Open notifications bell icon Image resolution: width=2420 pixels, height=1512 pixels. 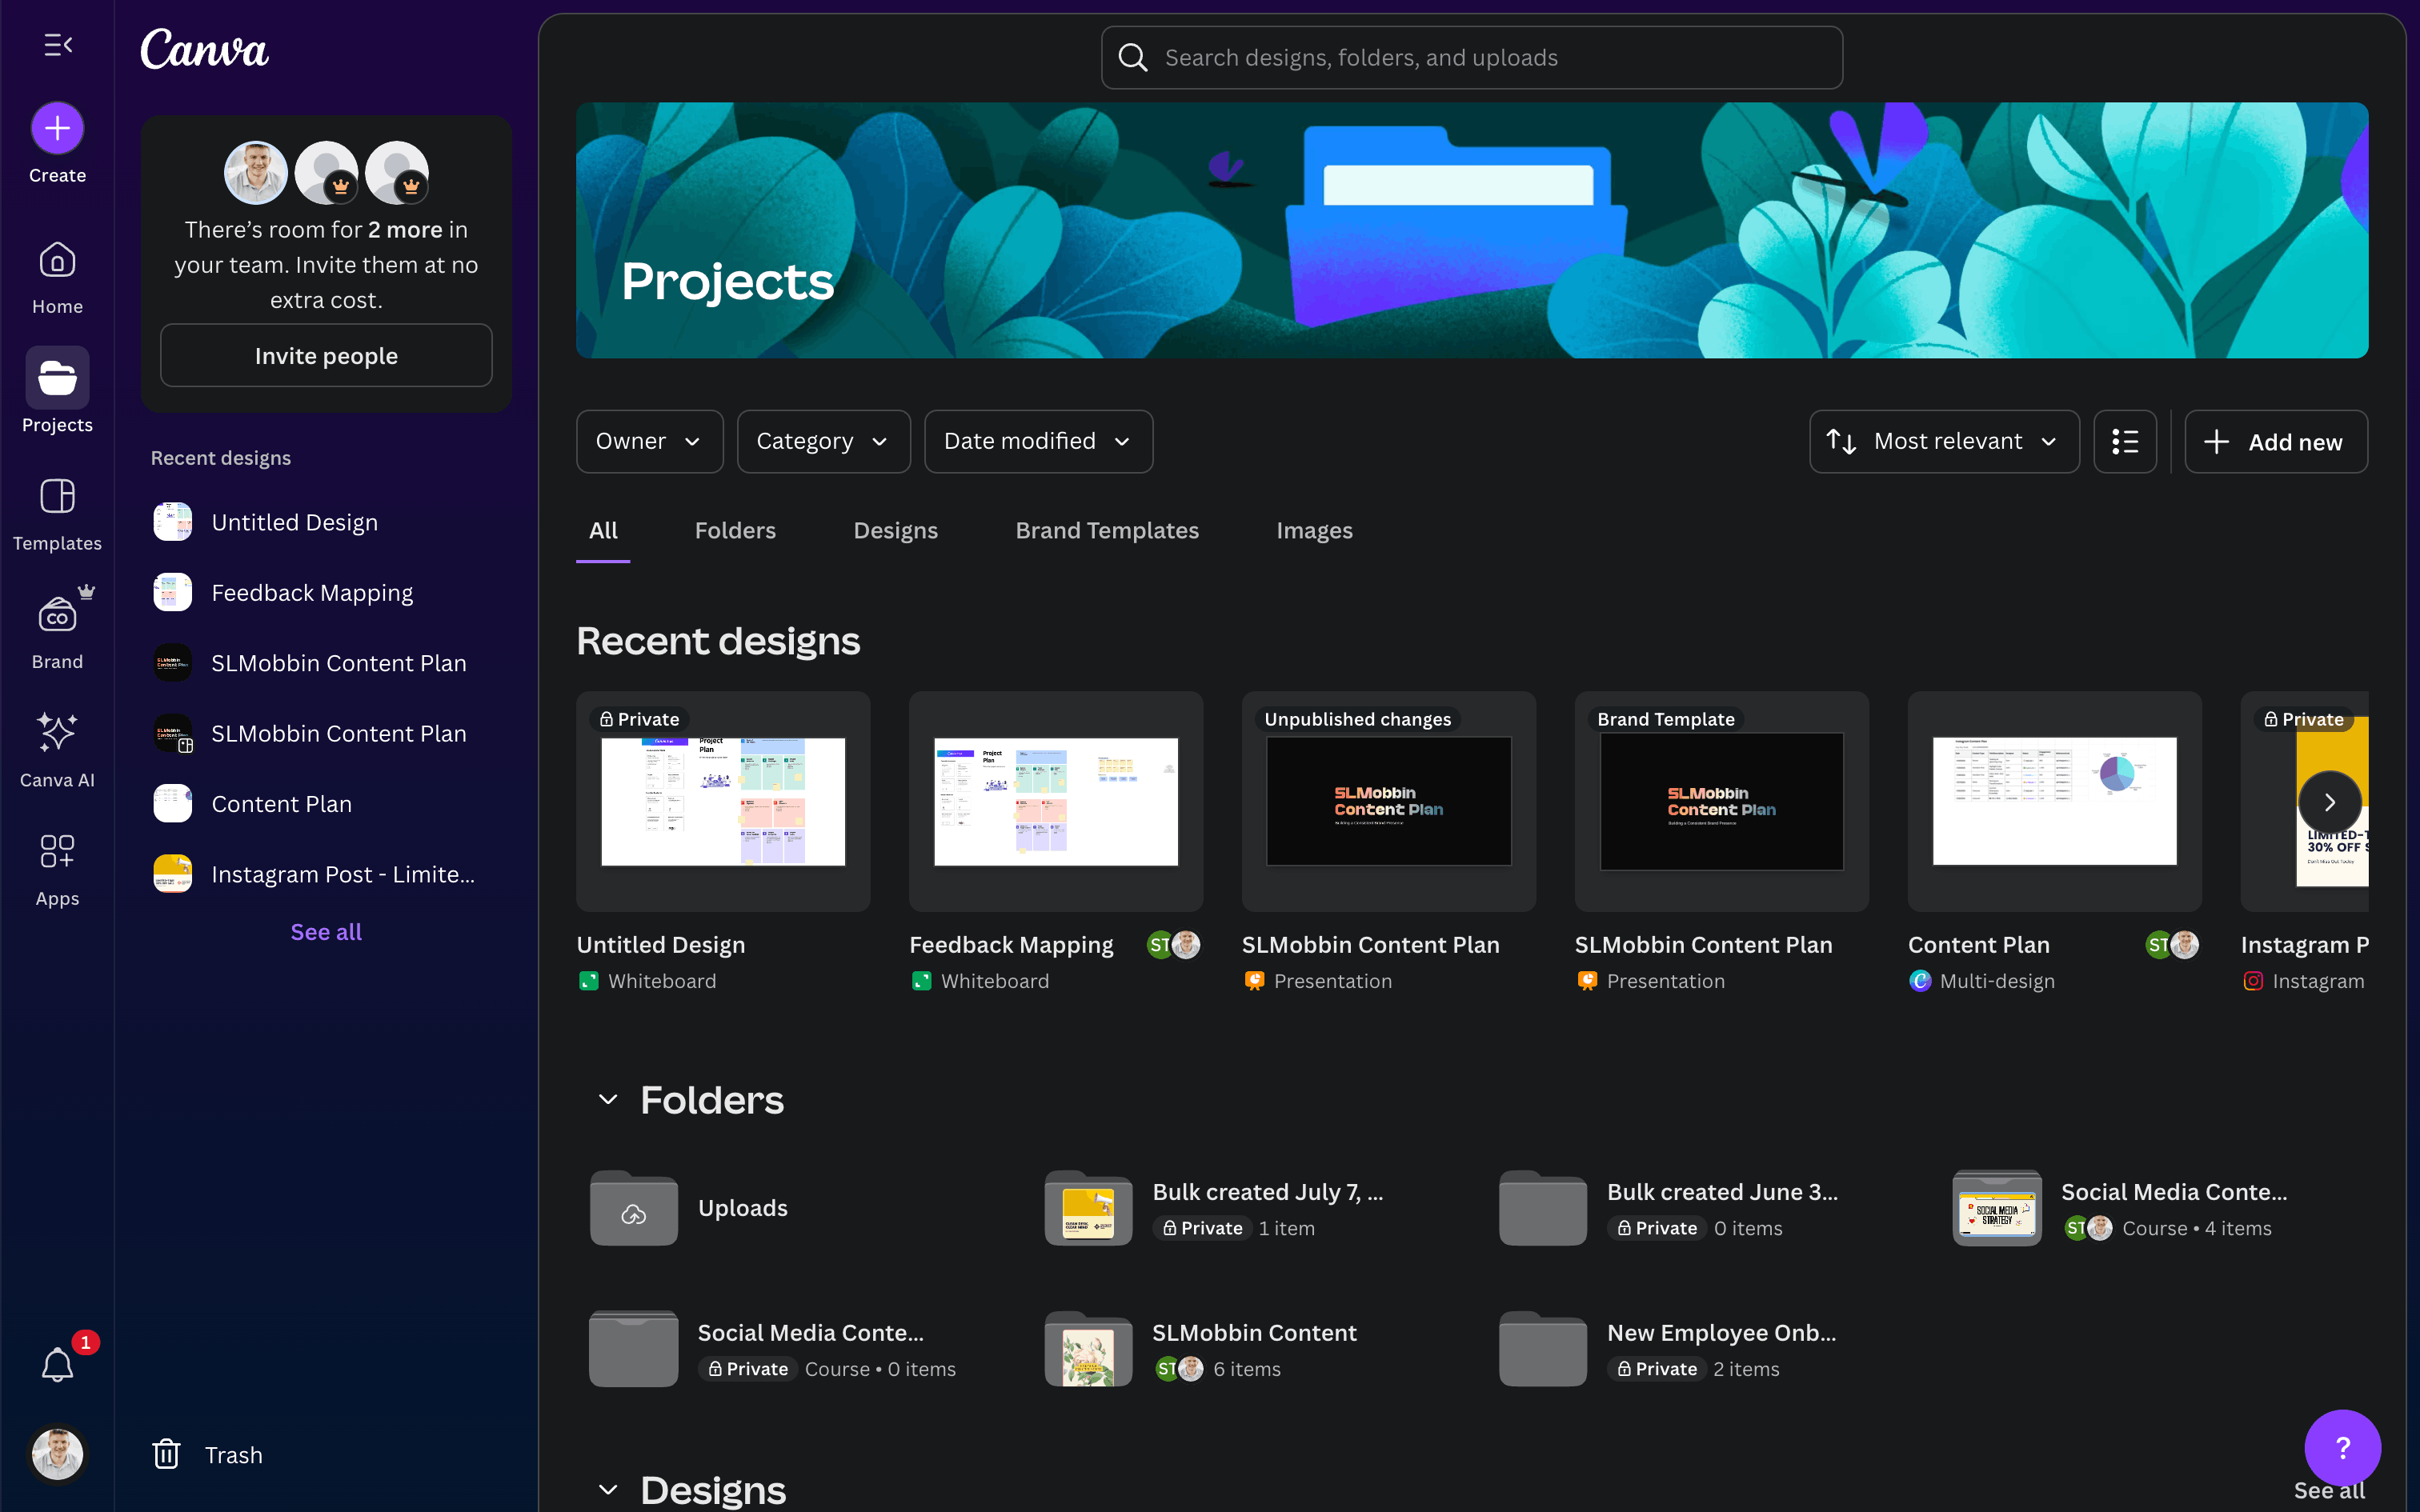click(57, 1364)
